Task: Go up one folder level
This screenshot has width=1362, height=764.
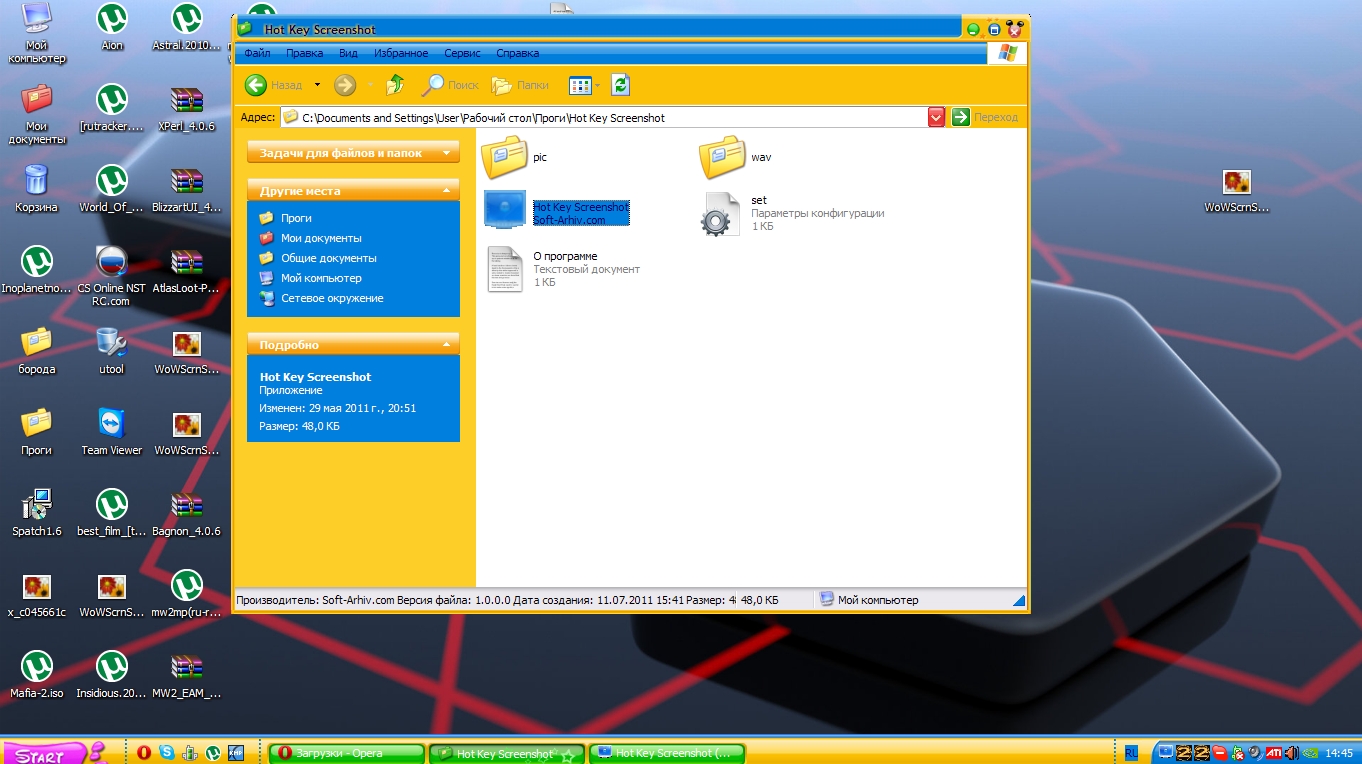Action: tap(395, 85)
